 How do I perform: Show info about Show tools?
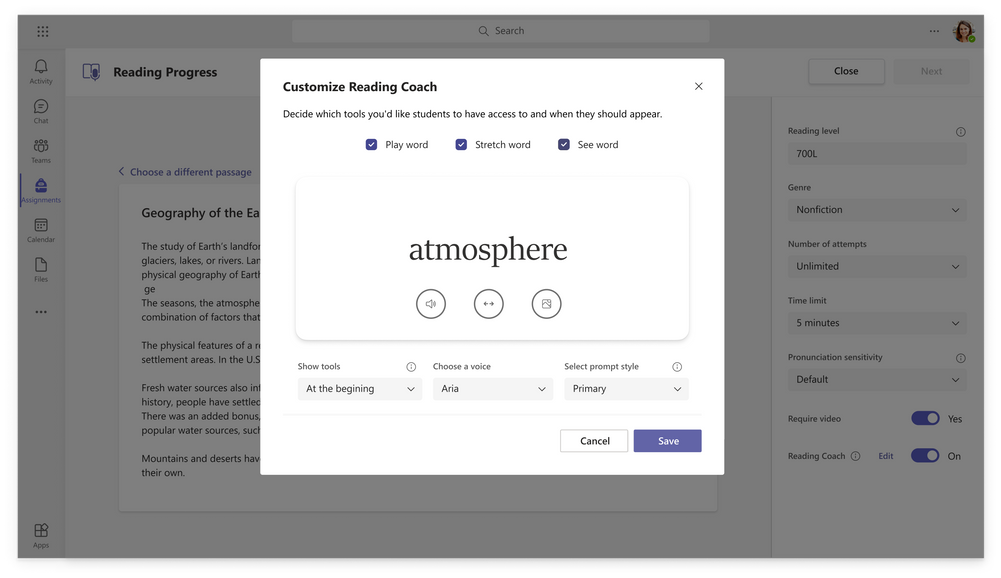(x=411, y=367)
